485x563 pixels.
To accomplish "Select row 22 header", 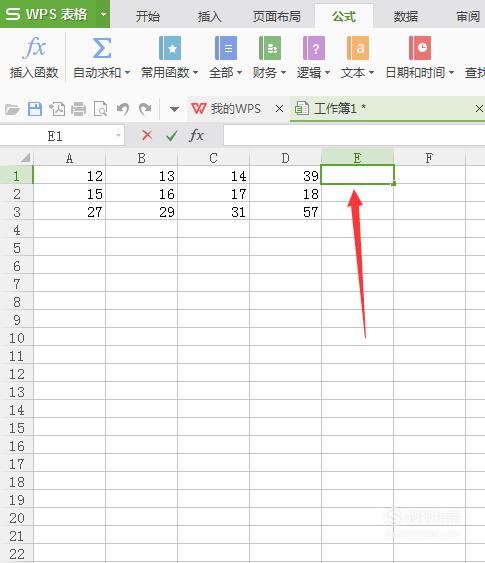I will pyautogui.click(x=17, y=554).
